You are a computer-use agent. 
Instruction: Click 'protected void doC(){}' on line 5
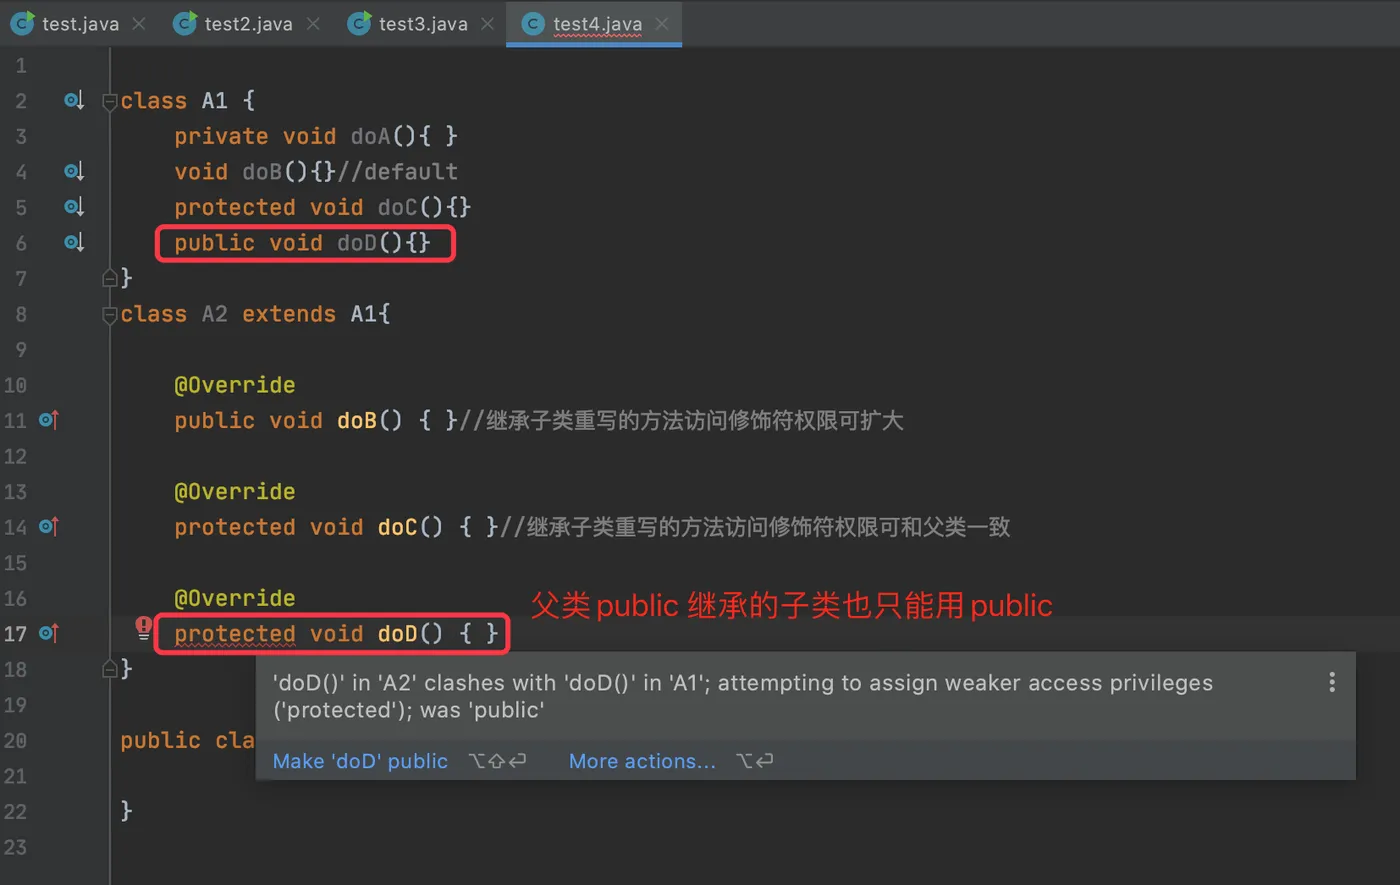322,207
